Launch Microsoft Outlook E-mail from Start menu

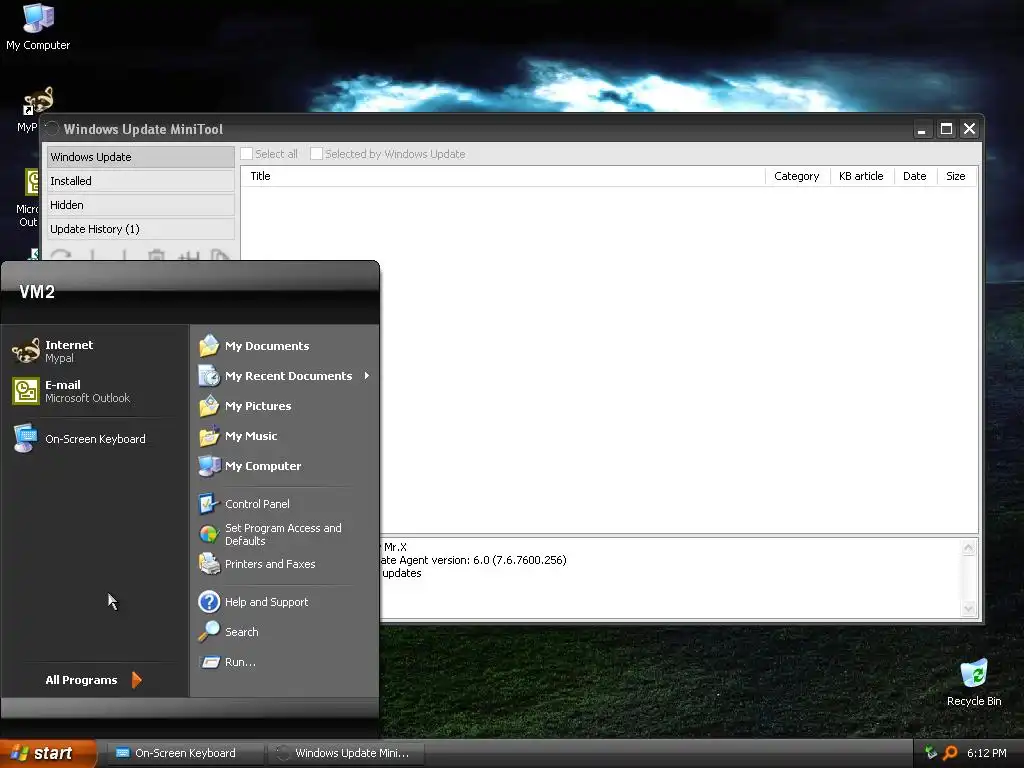point(95,391)
